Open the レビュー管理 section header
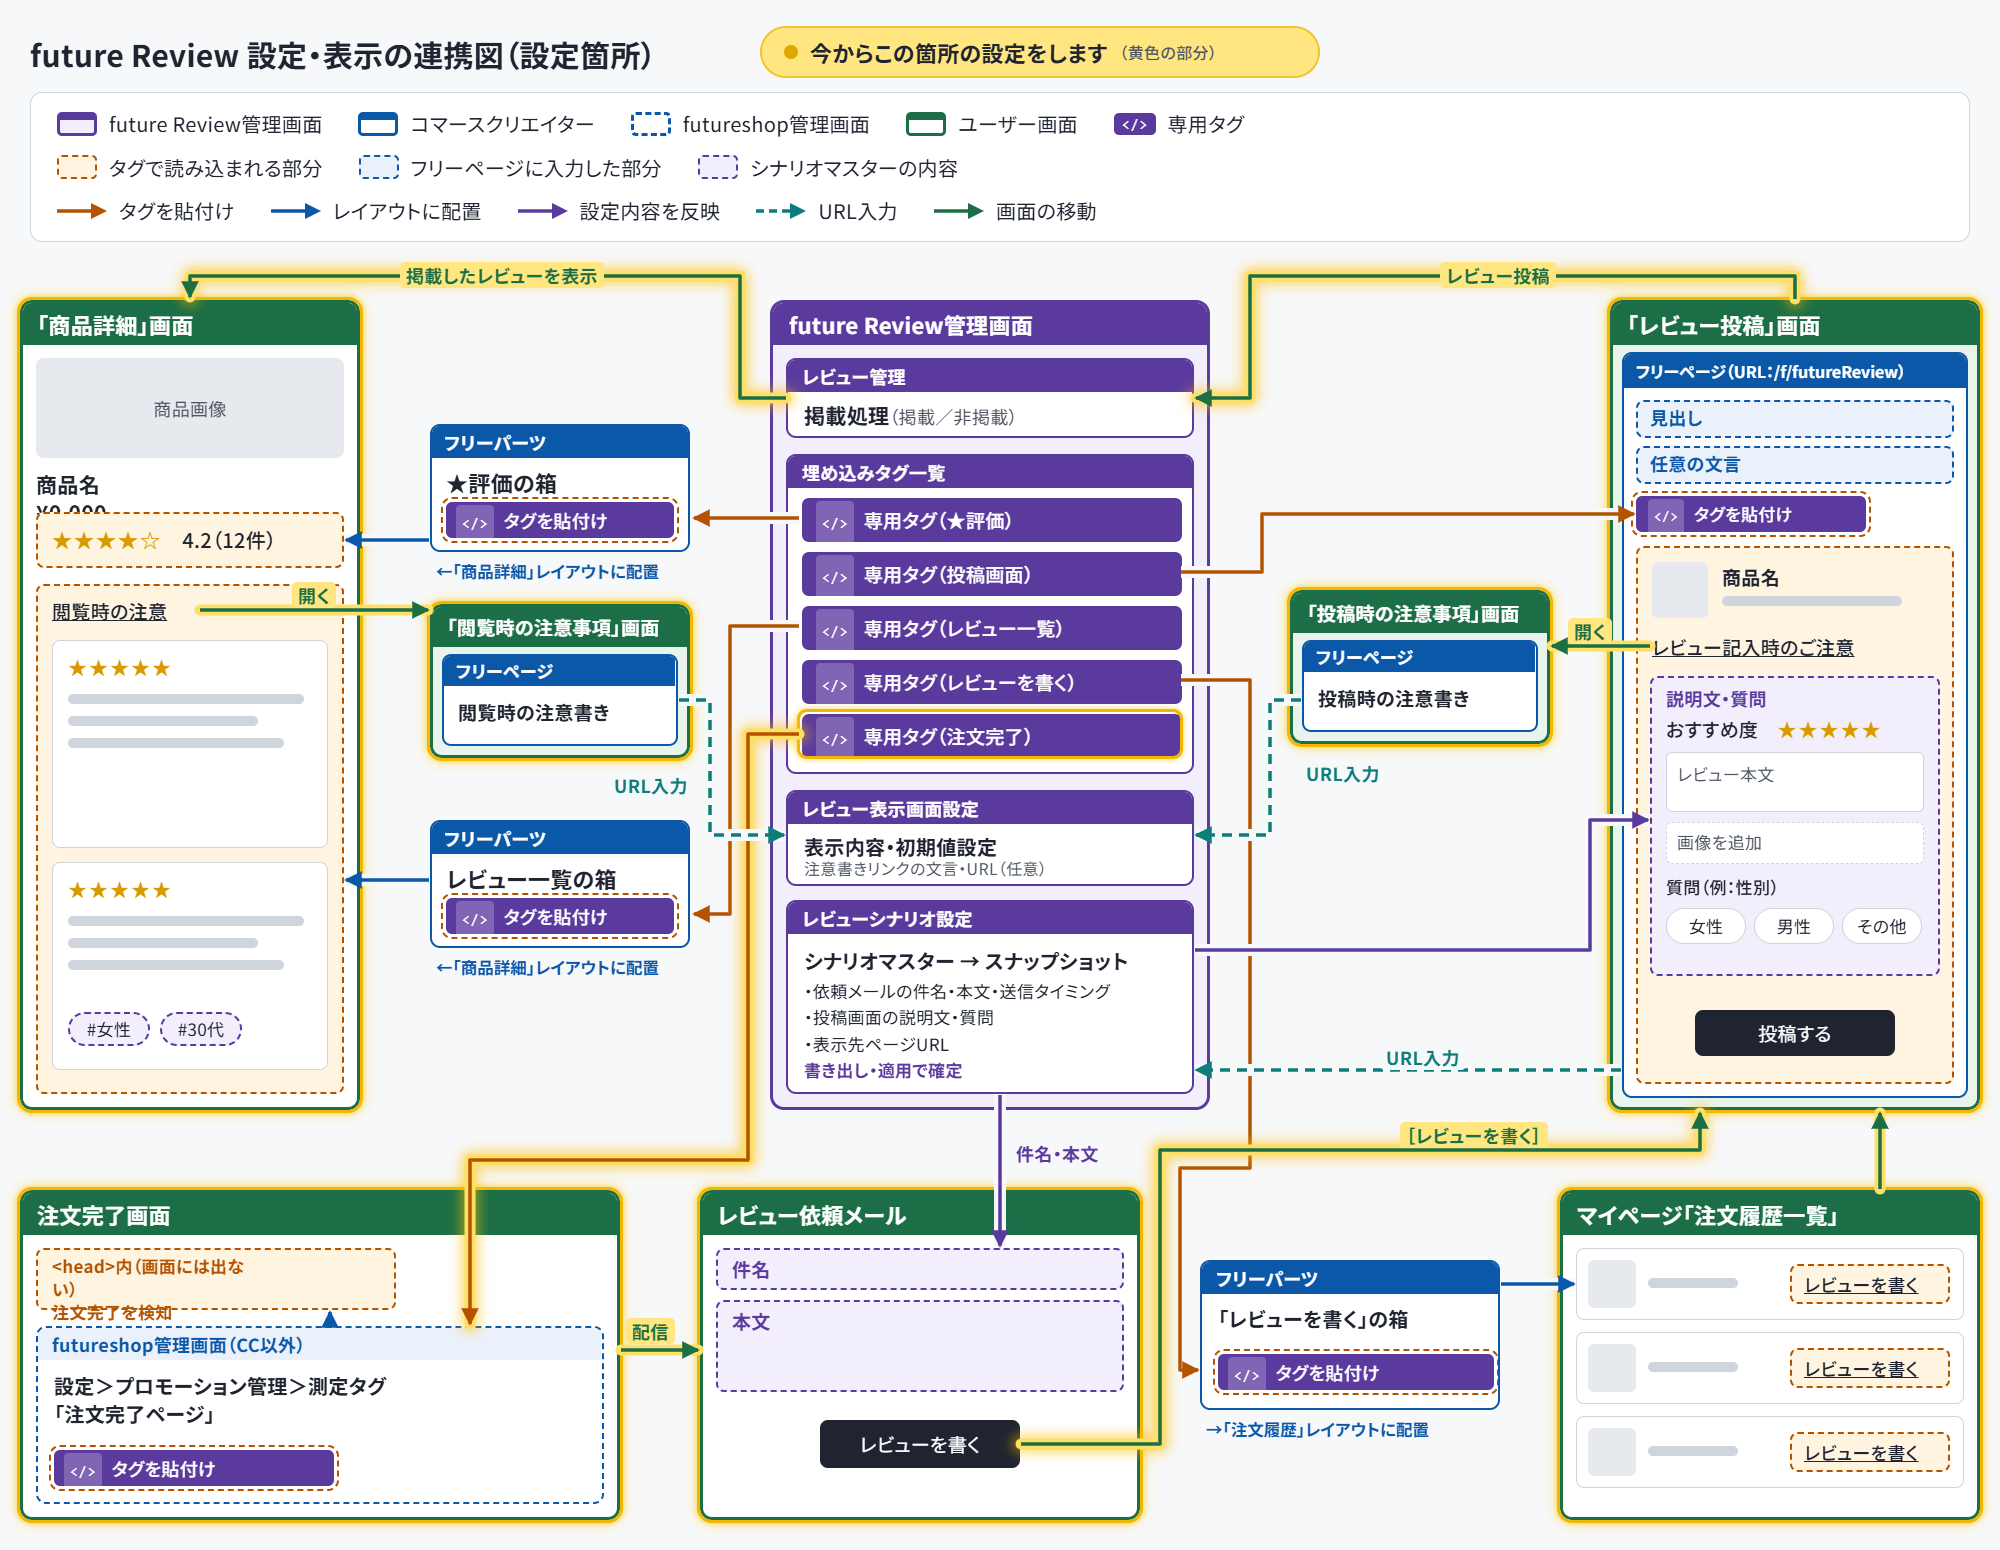2000x1550 pixels. pyautogui.click(x=990, y=377)
